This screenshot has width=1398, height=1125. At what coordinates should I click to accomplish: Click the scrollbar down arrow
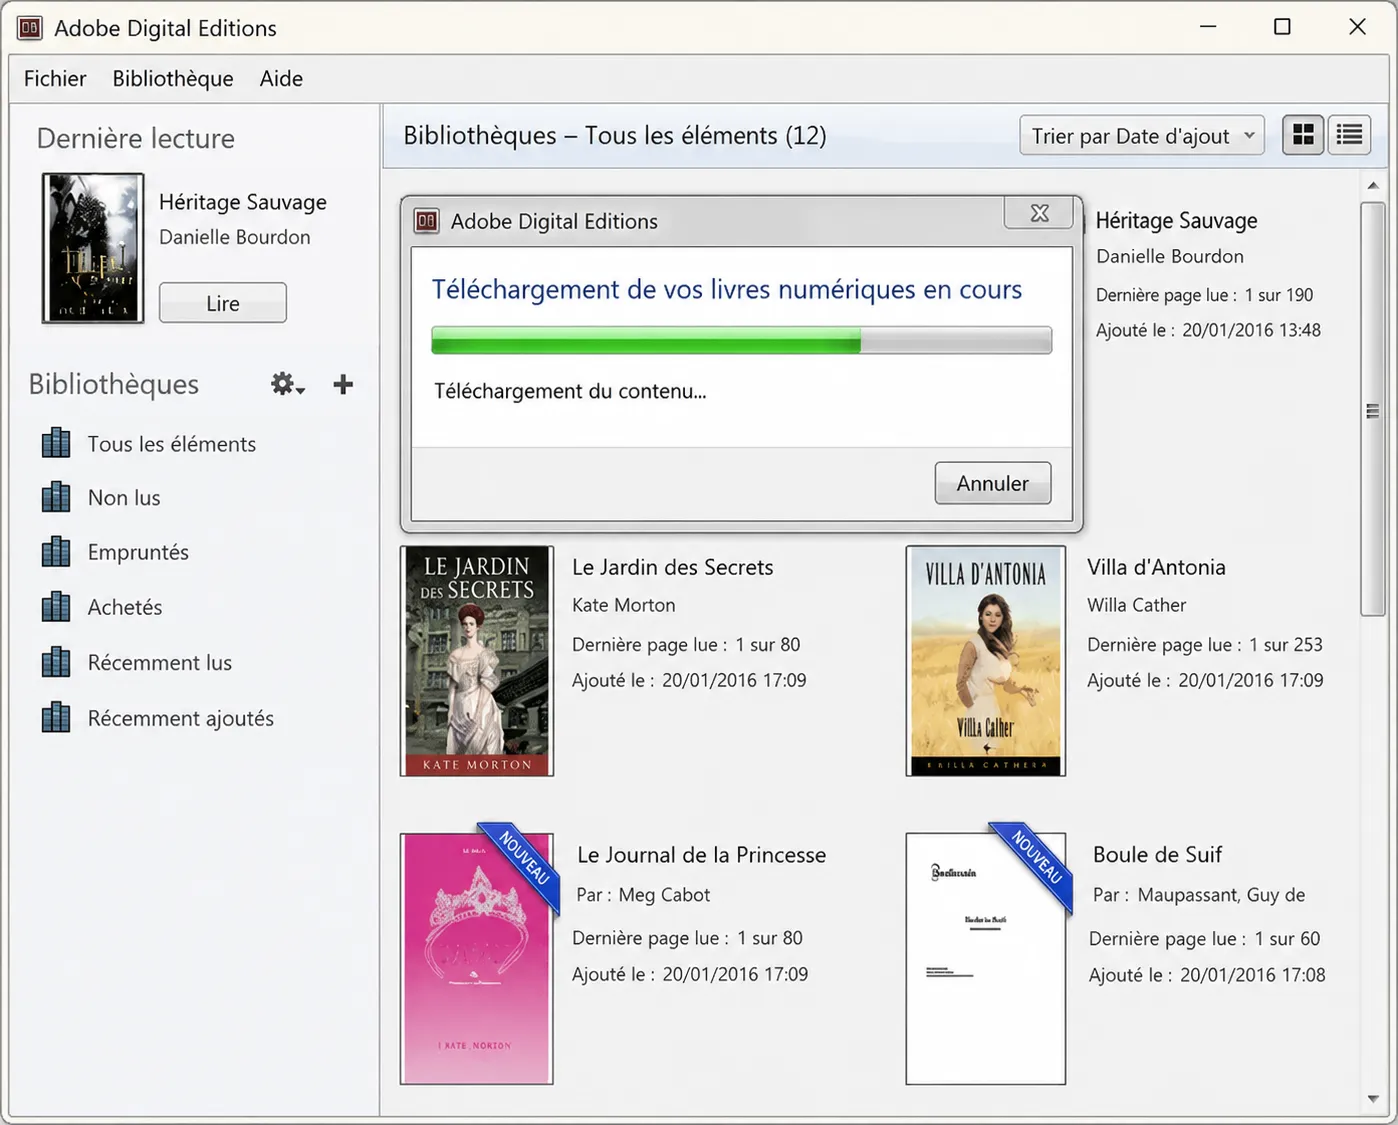(x=1372, y=1099)
